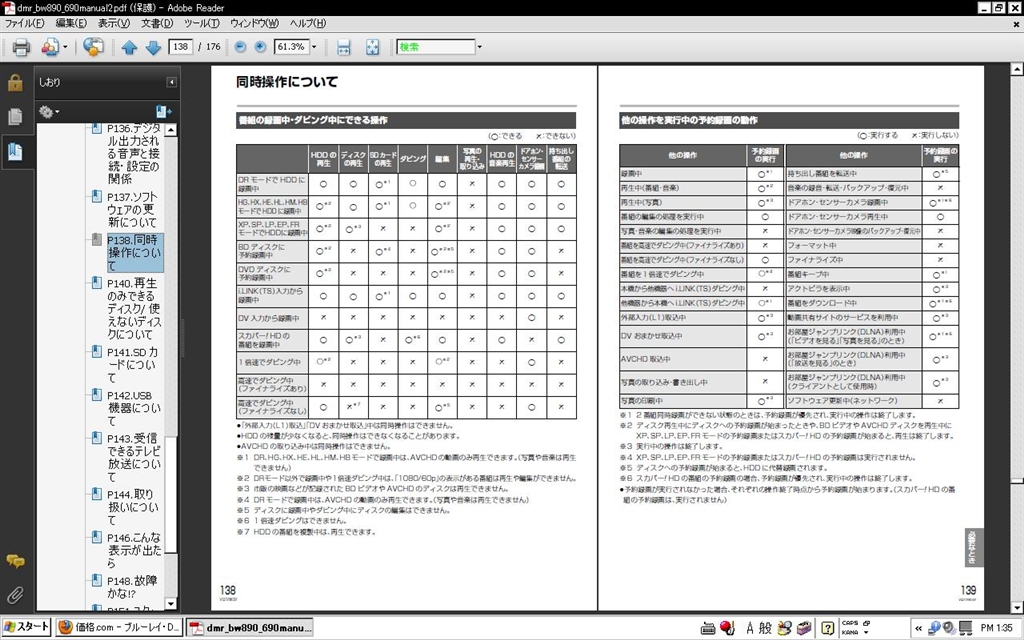Viewport: 1024px width, 640px height.
Task: Collapse the しおり panel with header arrow
Action: click(x=171, y=82)
